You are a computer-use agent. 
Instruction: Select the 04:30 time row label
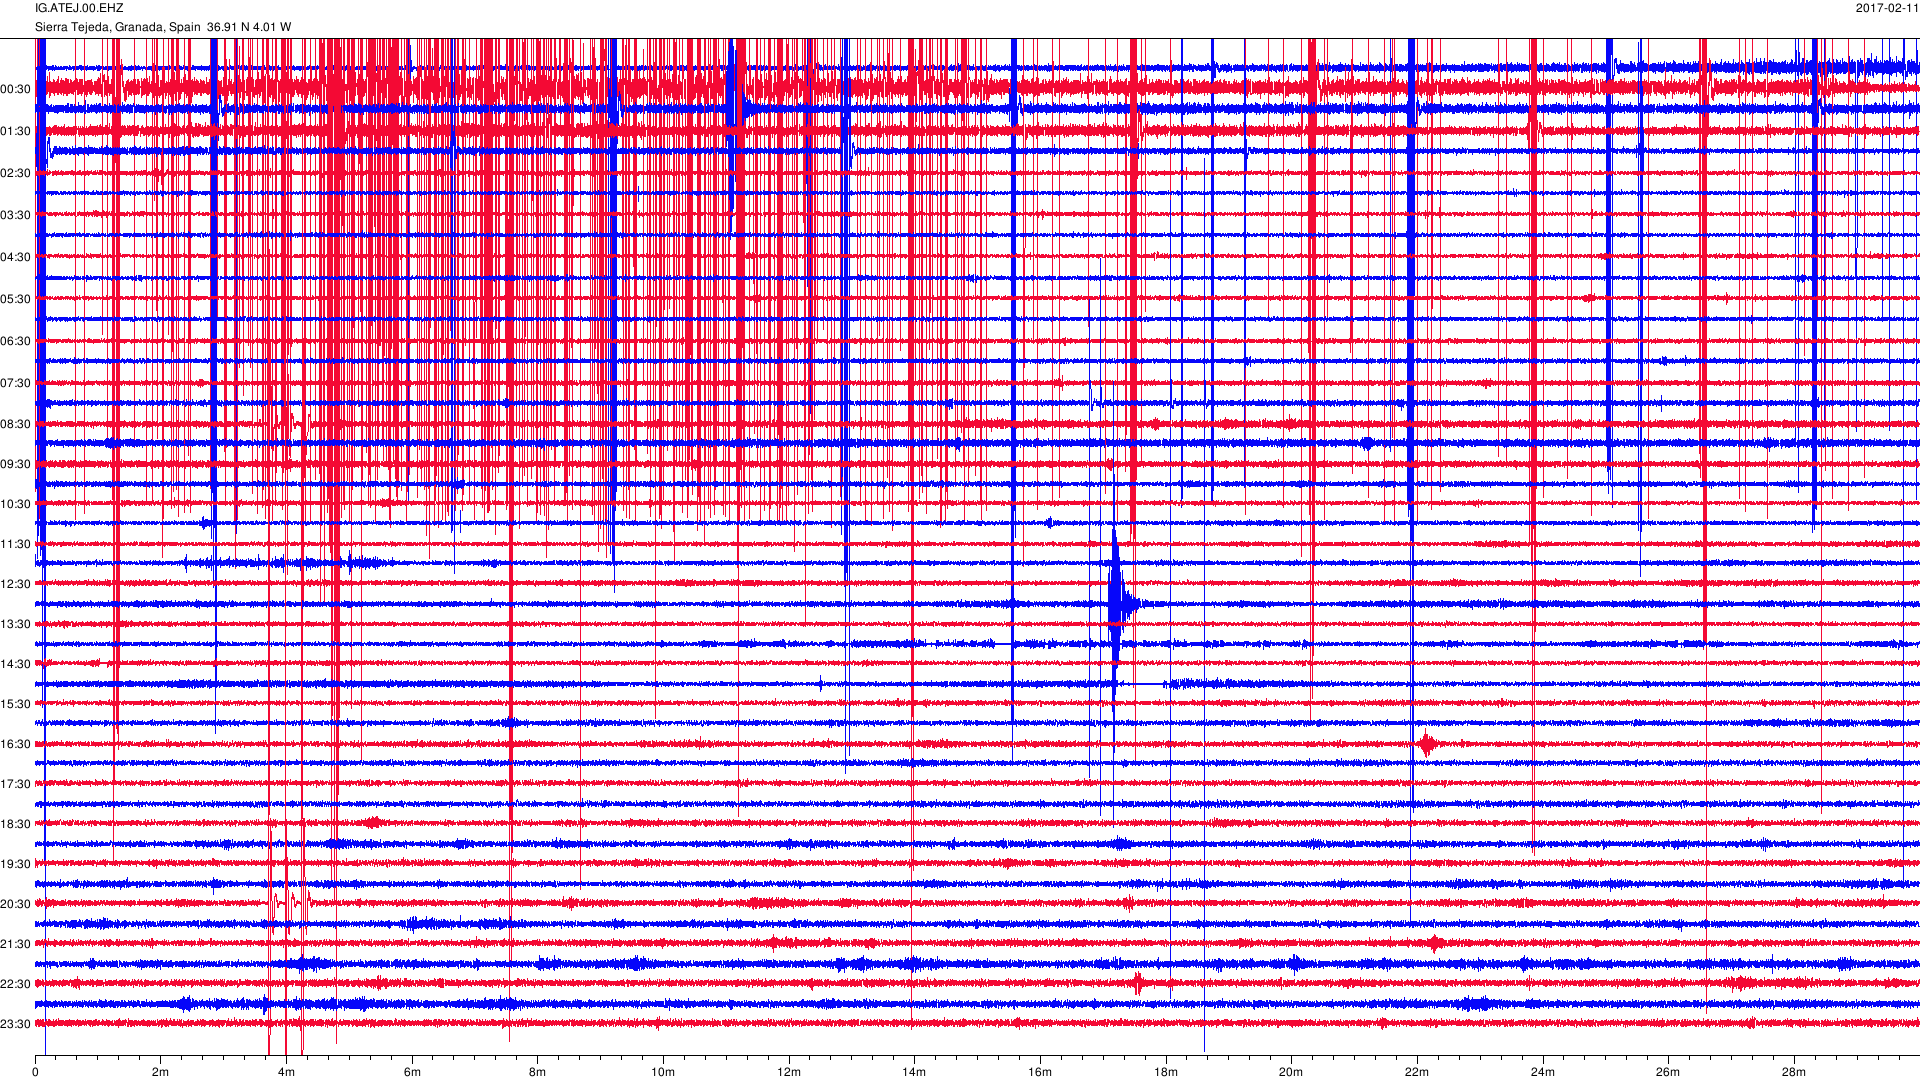[16, 257]
